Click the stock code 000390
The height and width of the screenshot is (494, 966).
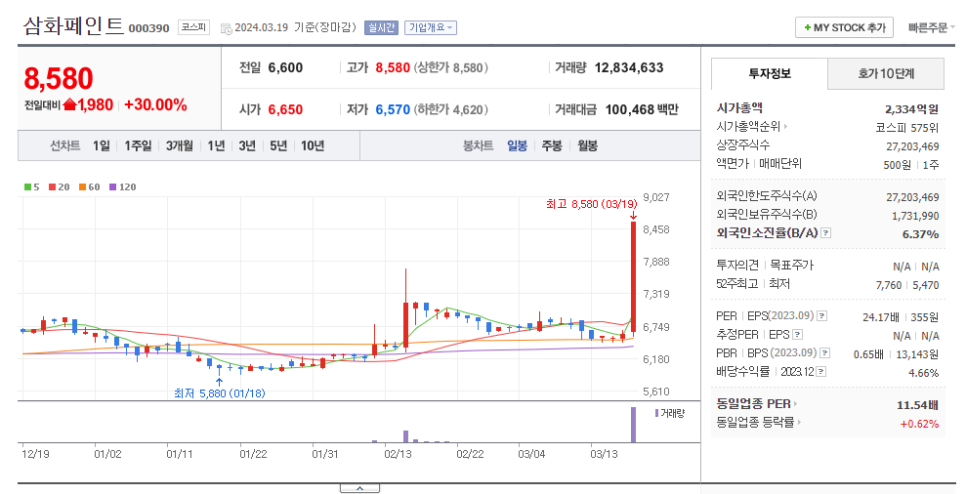point(148,28)
